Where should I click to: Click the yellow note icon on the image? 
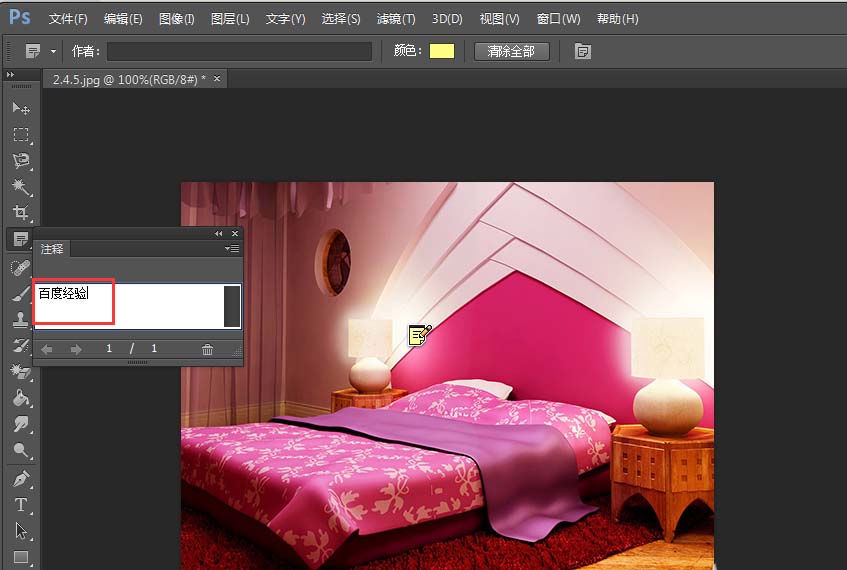(x=420, y=335)
